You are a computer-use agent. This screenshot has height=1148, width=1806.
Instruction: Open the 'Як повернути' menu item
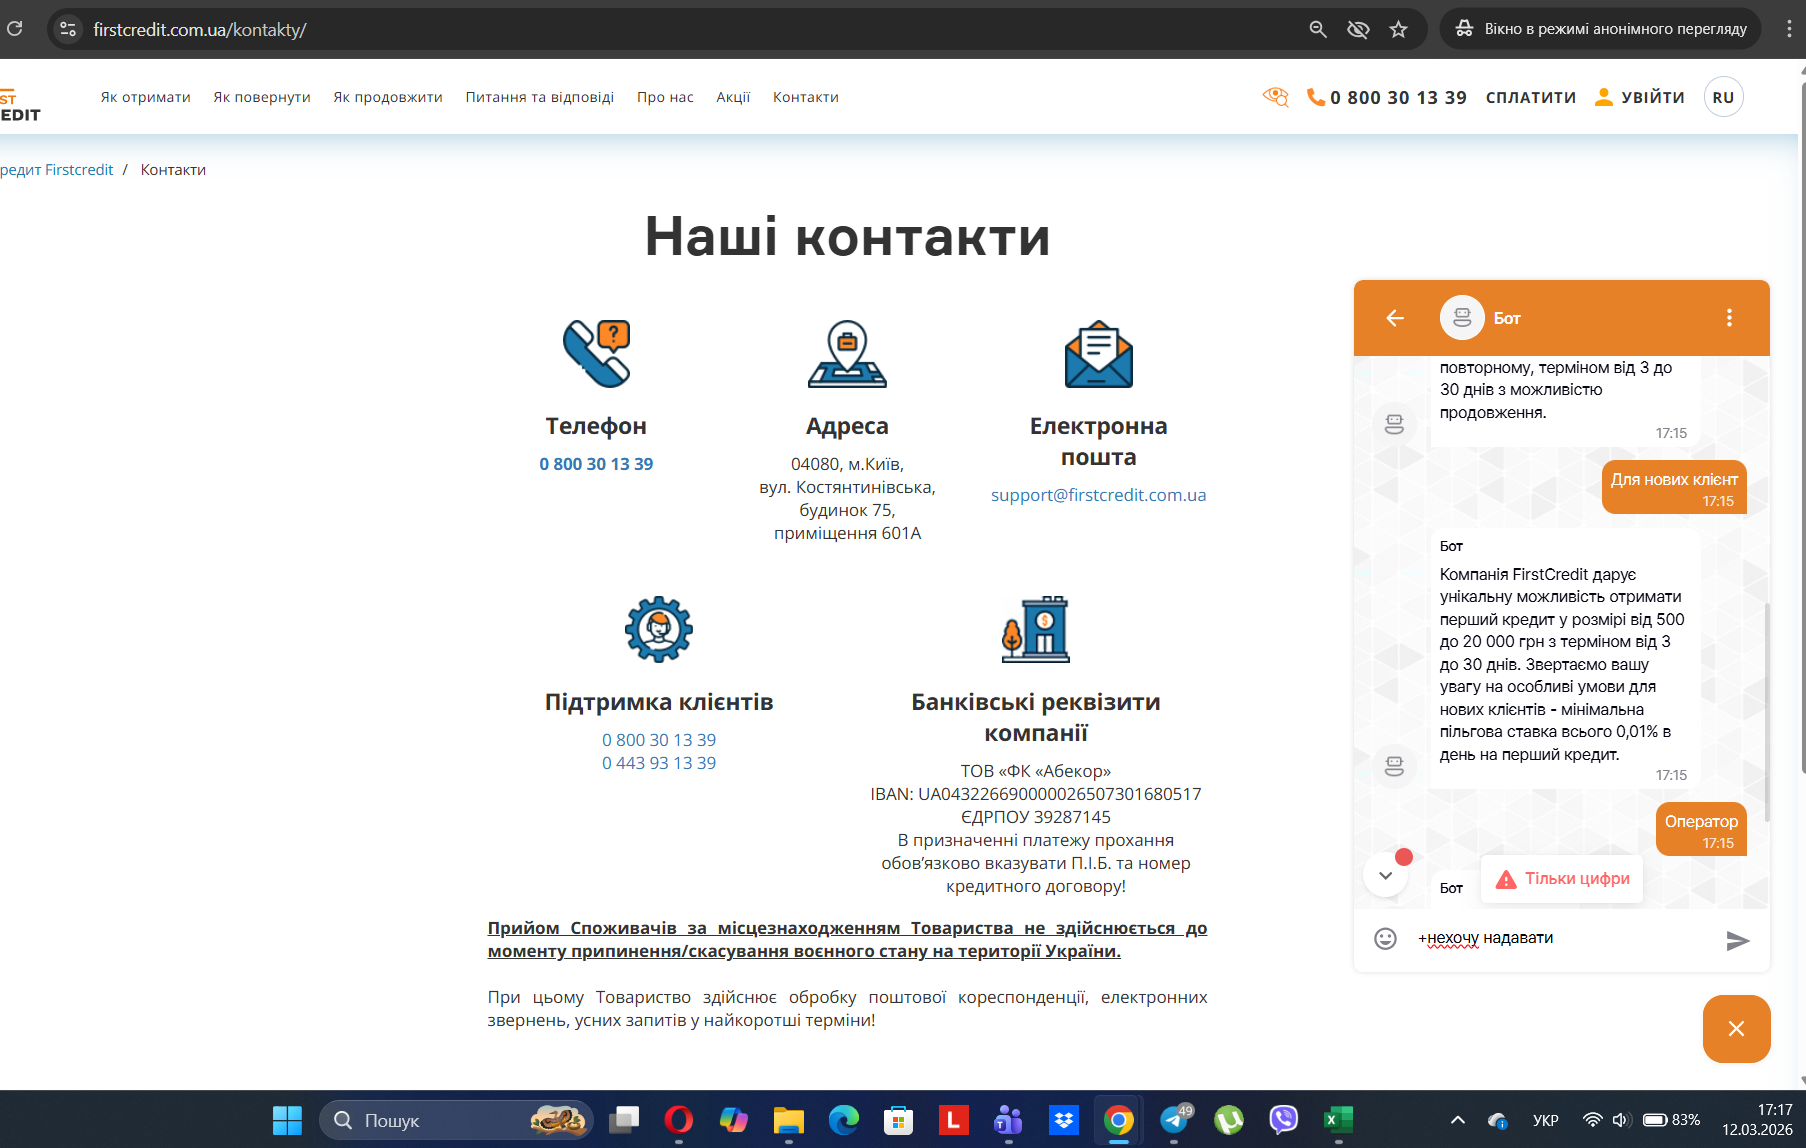[x=262, y=97]
